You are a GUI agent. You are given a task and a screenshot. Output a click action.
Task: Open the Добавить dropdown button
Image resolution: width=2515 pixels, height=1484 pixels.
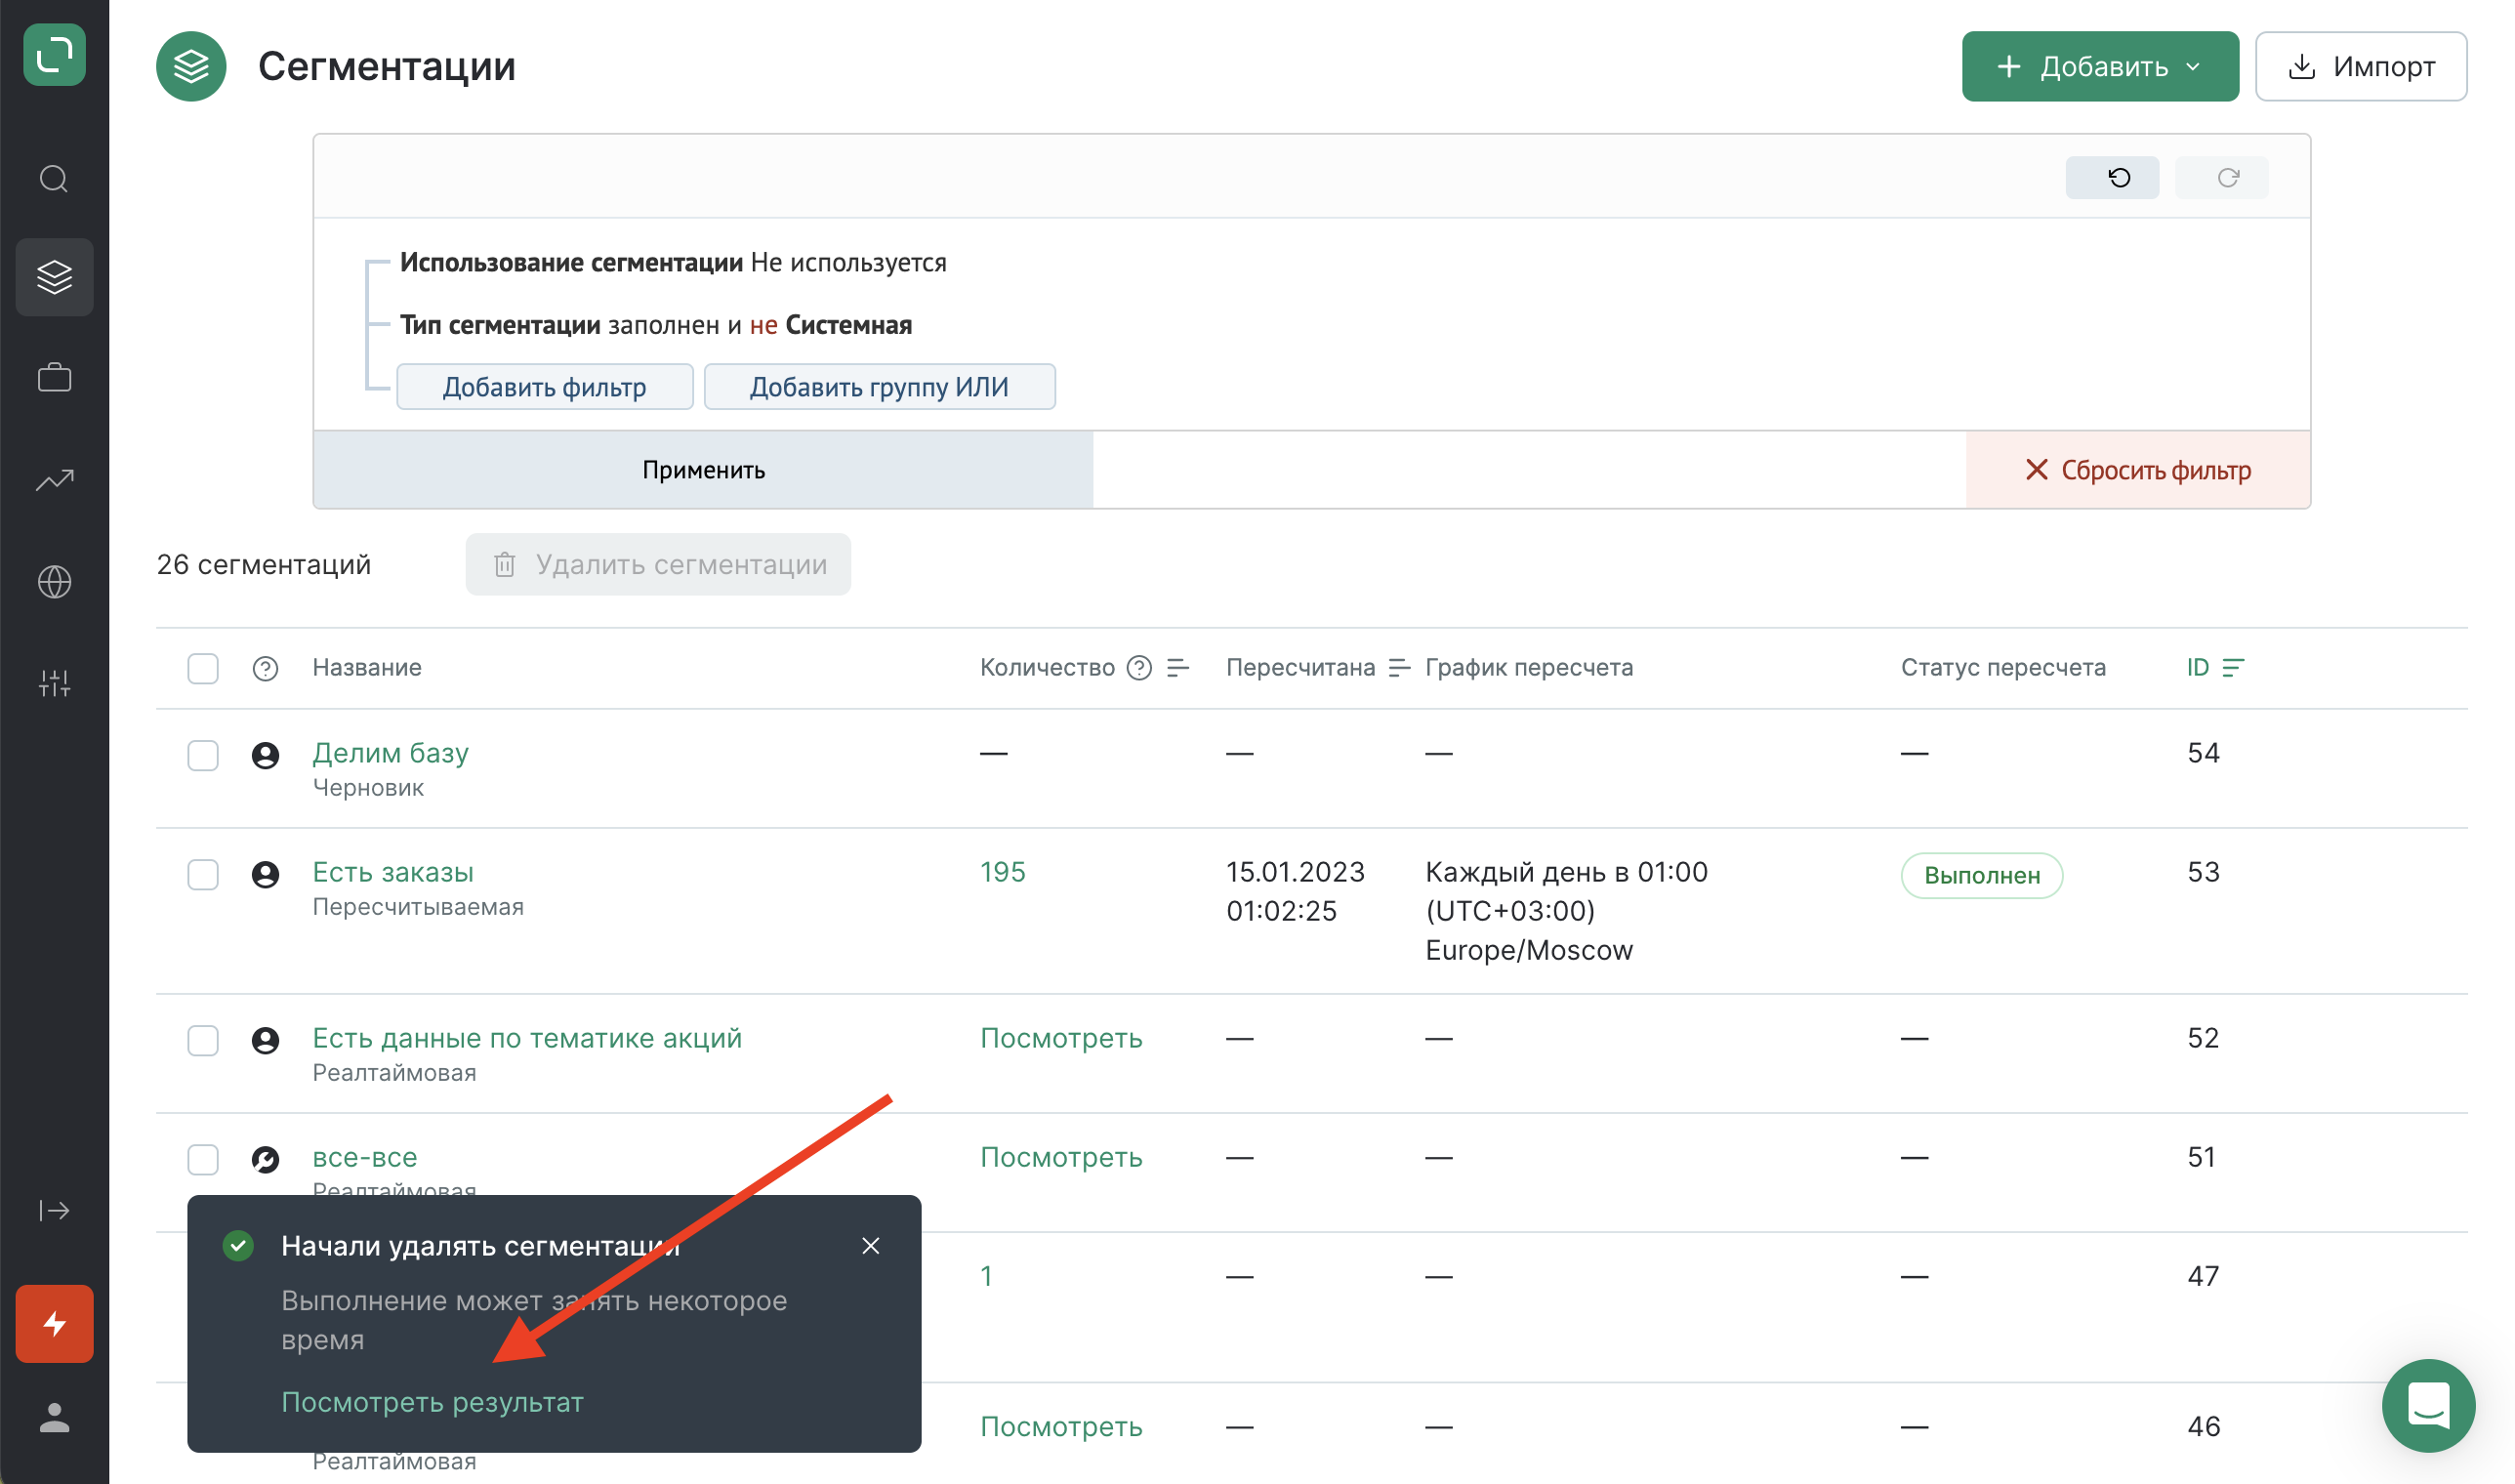2100,66
